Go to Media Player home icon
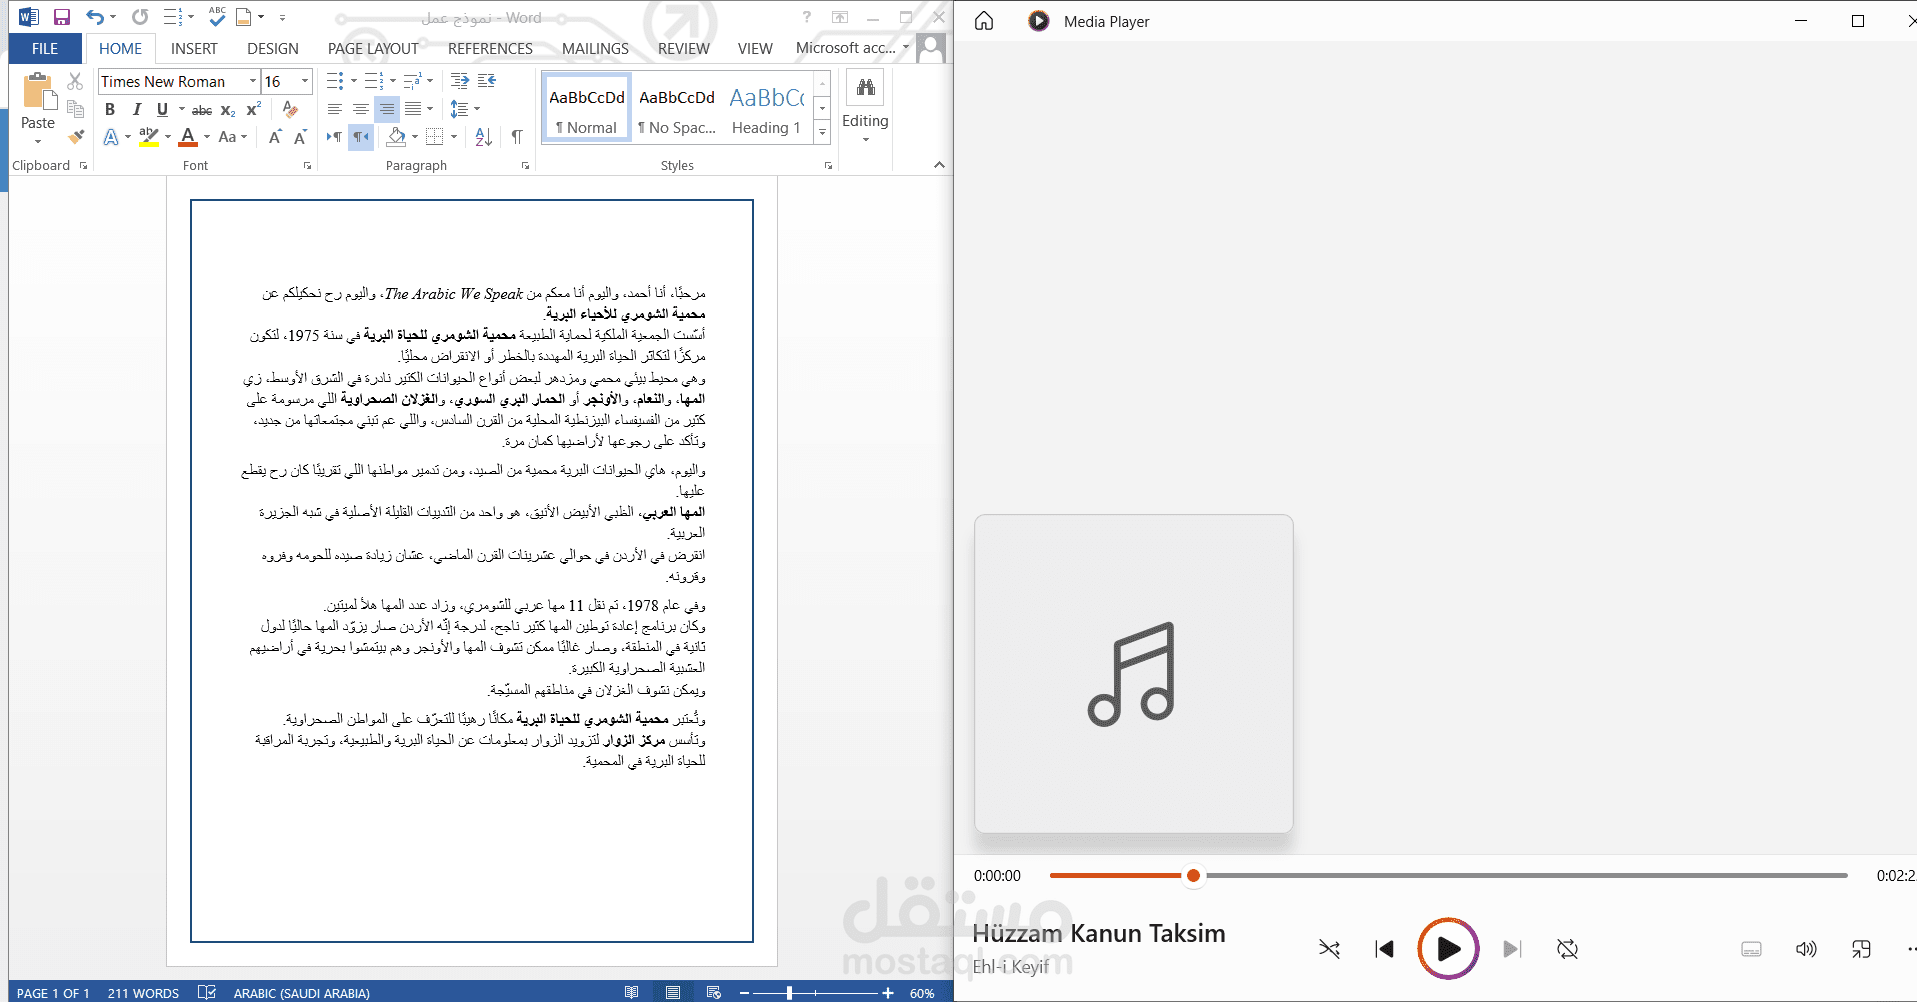The height and width of the screenshot is (1002, 1917). pyautogui.click(x=984, y=21)
